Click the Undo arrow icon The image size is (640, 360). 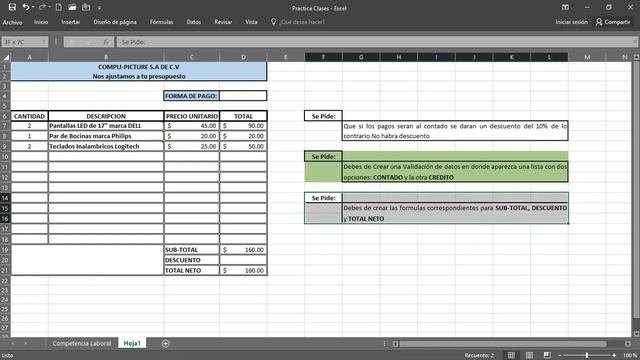click(26, 7)
